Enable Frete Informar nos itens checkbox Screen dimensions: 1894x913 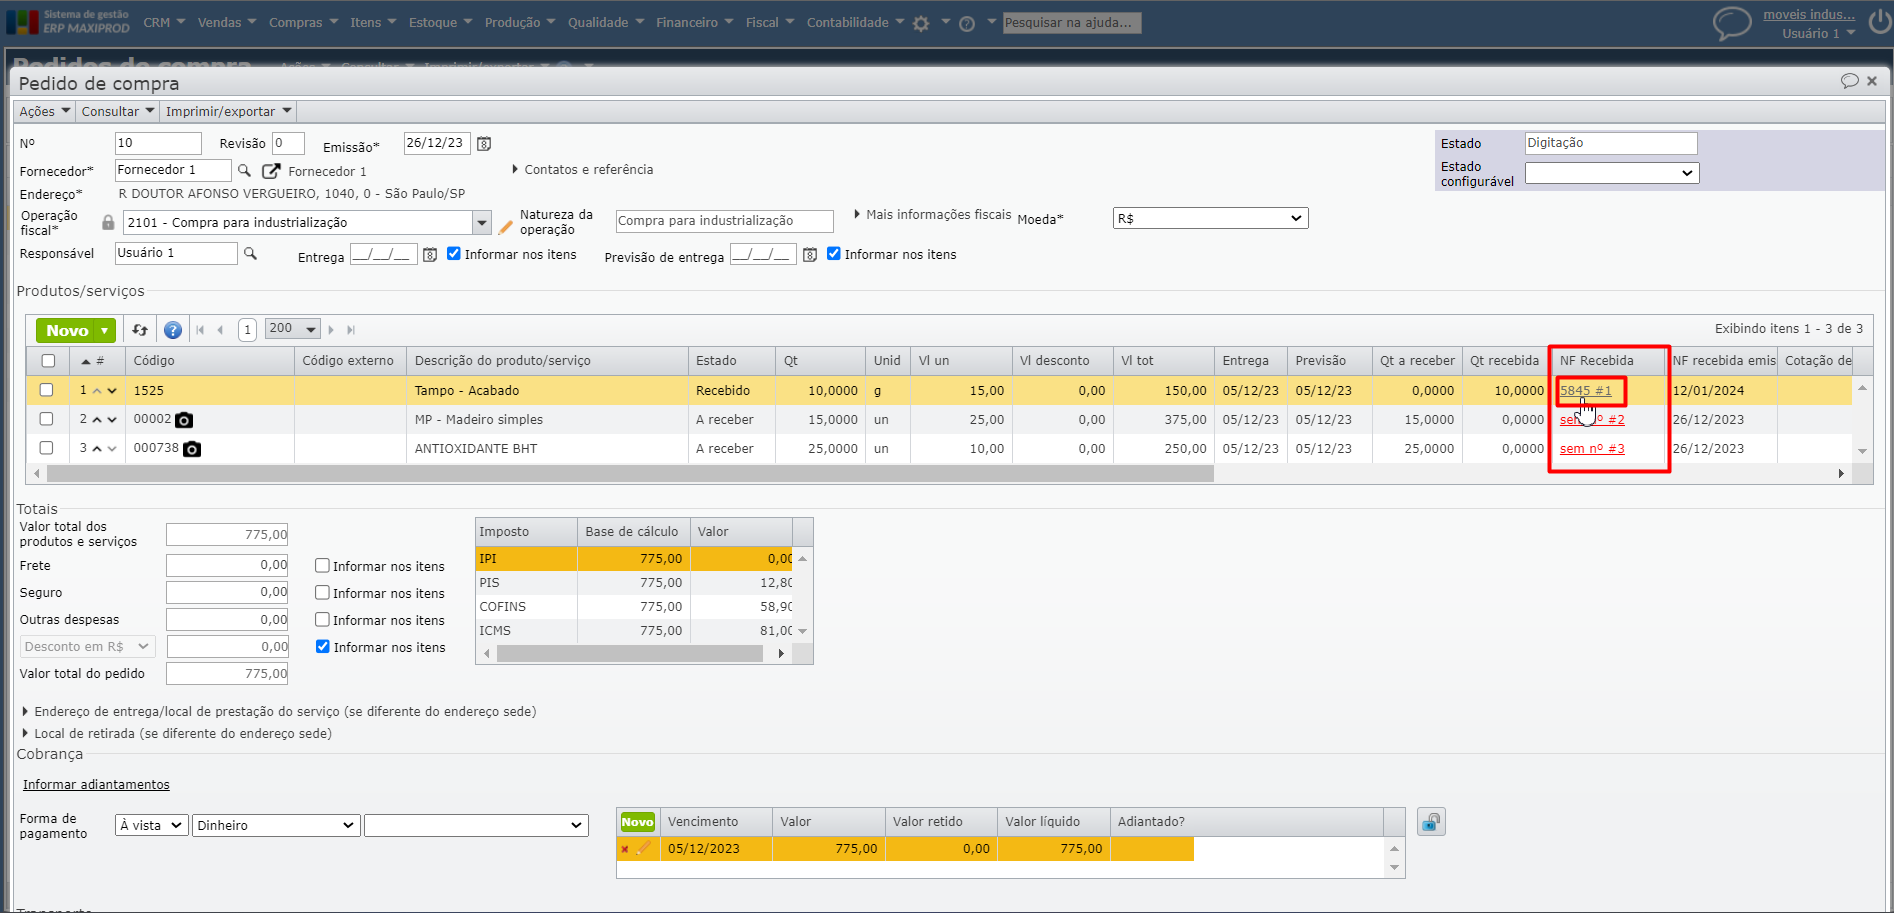[322, 566]
